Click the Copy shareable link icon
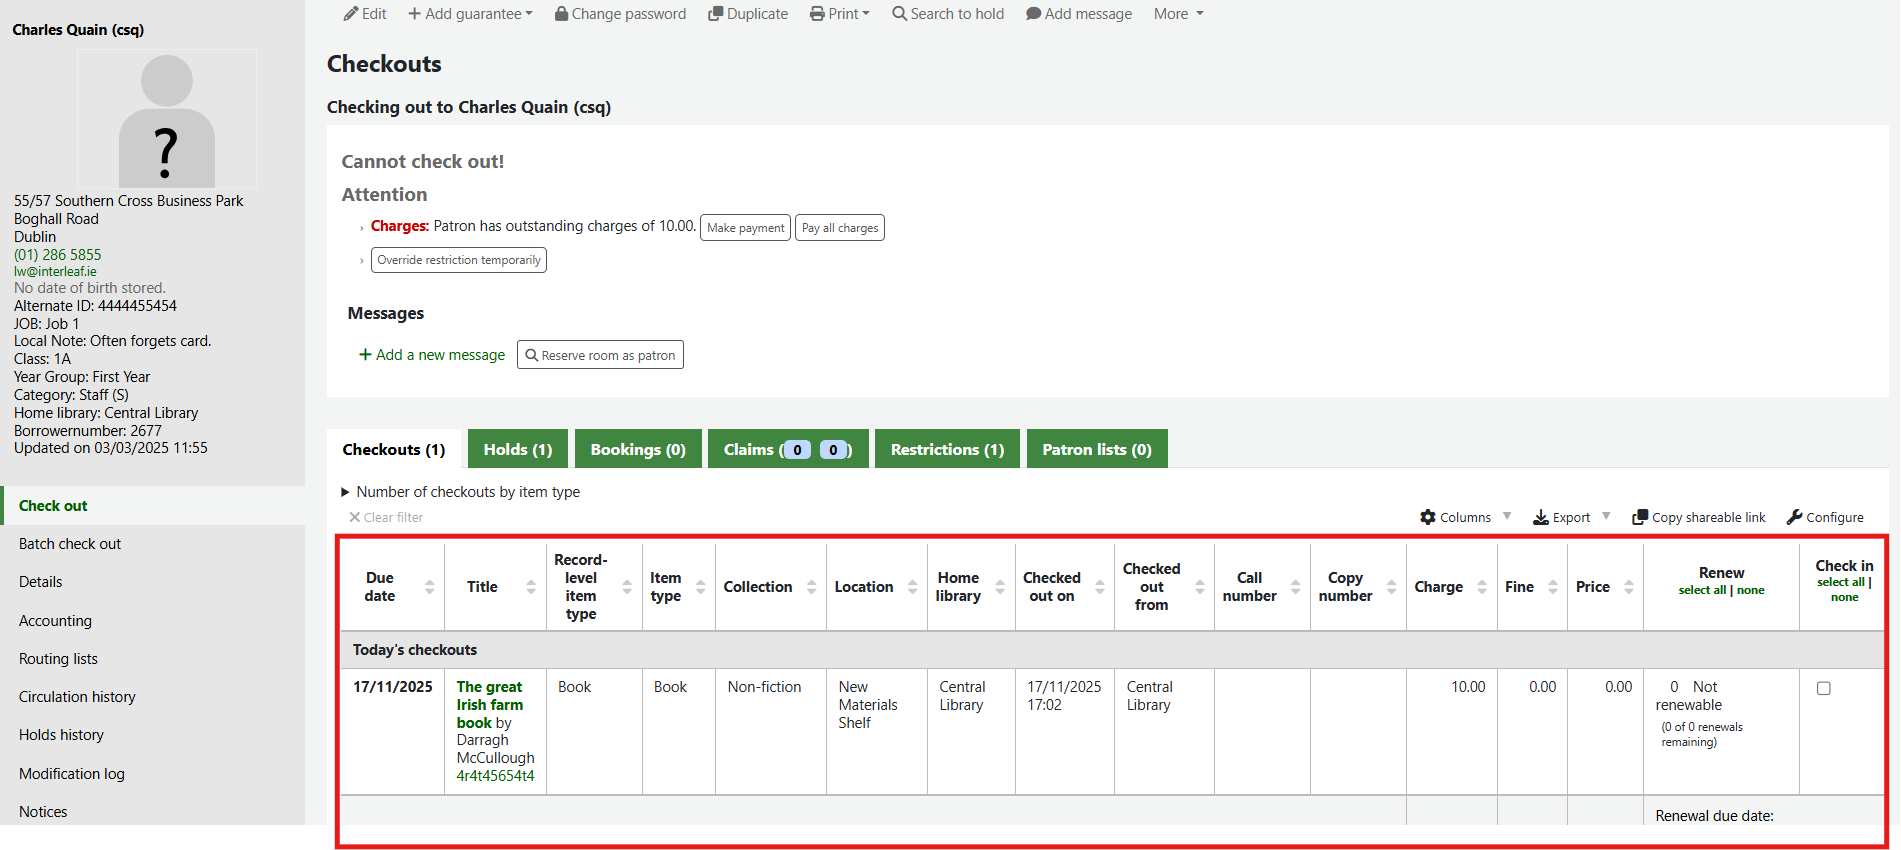1901x850 pixels. click(x=1640, y=517)
